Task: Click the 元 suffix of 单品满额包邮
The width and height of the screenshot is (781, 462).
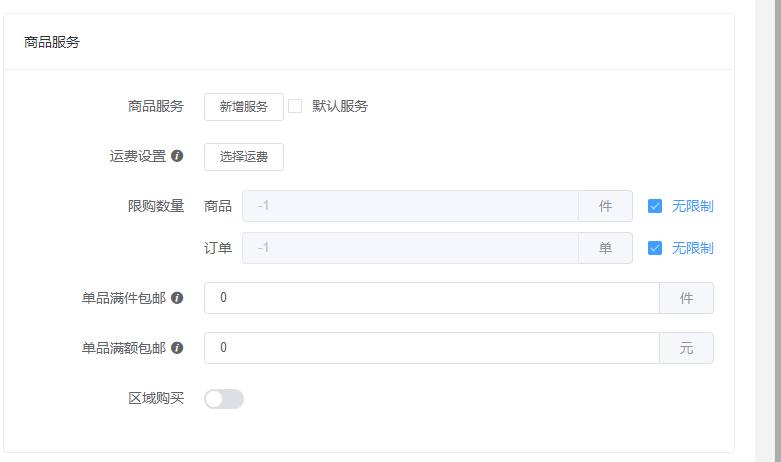Action: [686, 348]
